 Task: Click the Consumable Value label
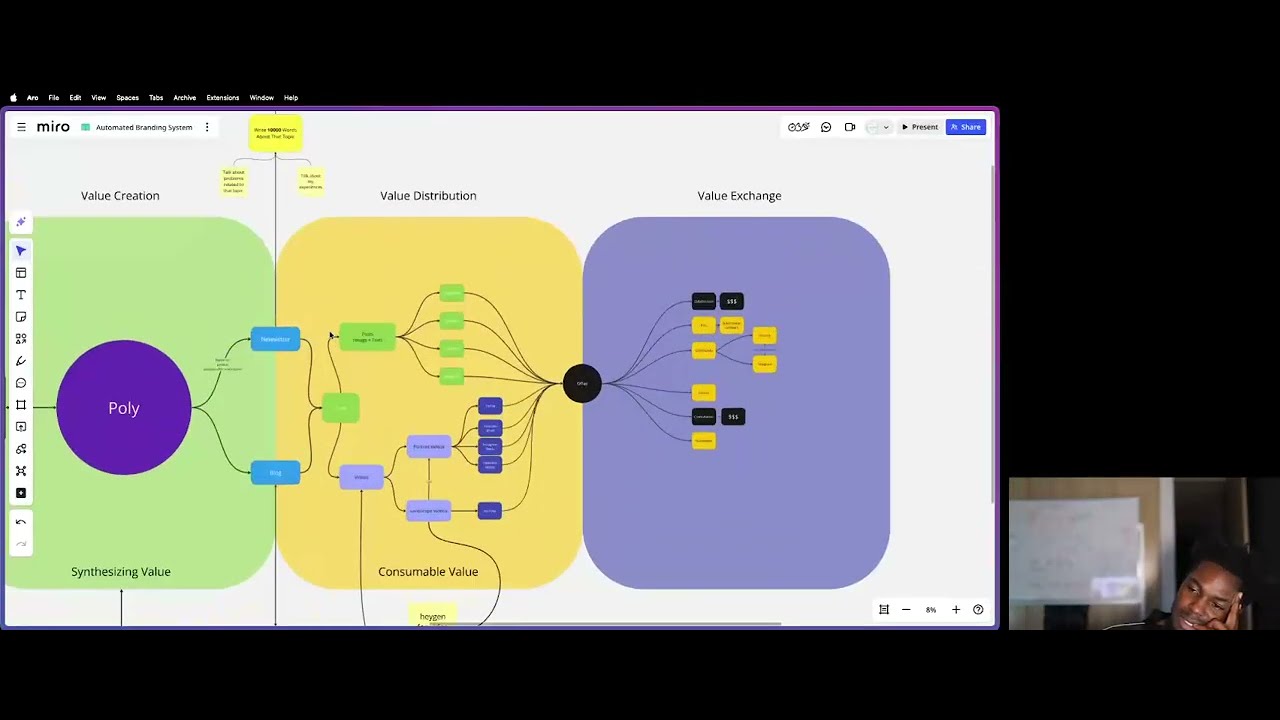pos(428,572)
